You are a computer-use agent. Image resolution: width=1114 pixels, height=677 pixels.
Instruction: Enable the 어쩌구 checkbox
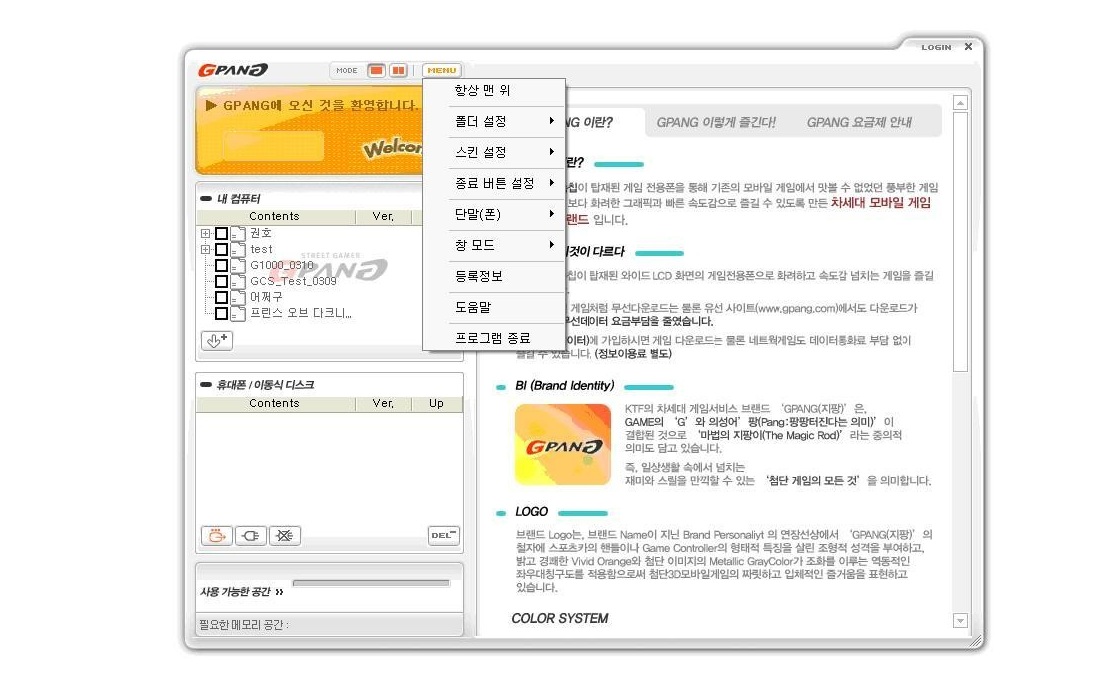tap(222, 297)
